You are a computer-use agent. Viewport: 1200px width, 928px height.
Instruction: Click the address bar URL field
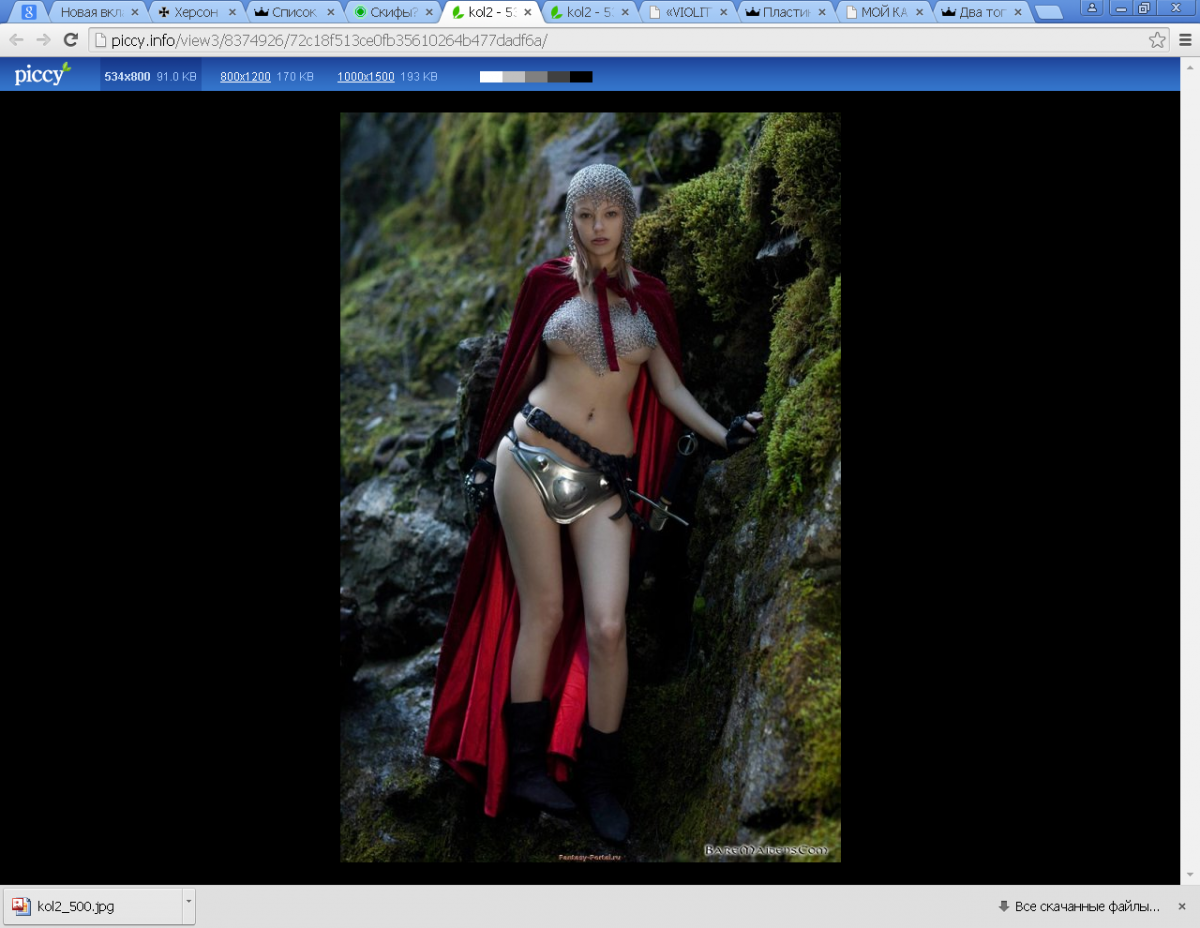600,40
